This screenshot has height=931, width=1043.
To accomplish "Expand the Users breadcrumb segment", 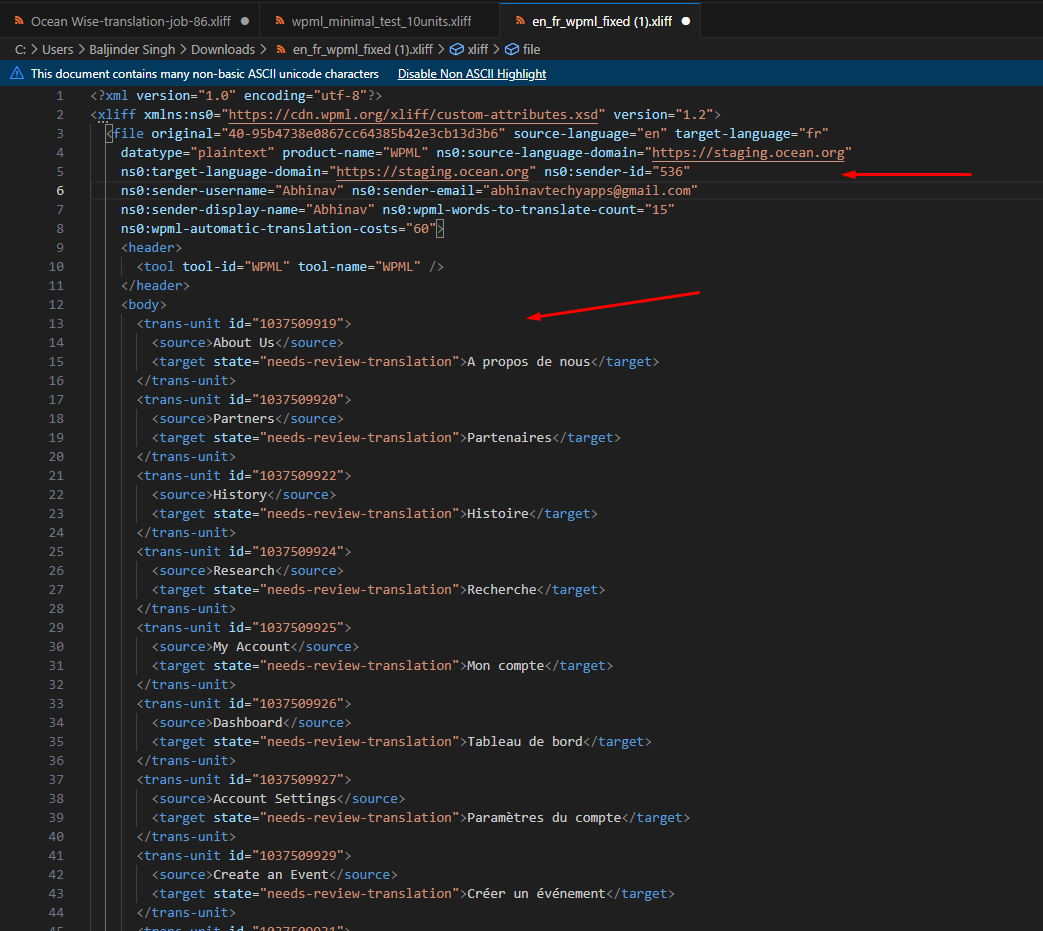I will tap(58, 49).
